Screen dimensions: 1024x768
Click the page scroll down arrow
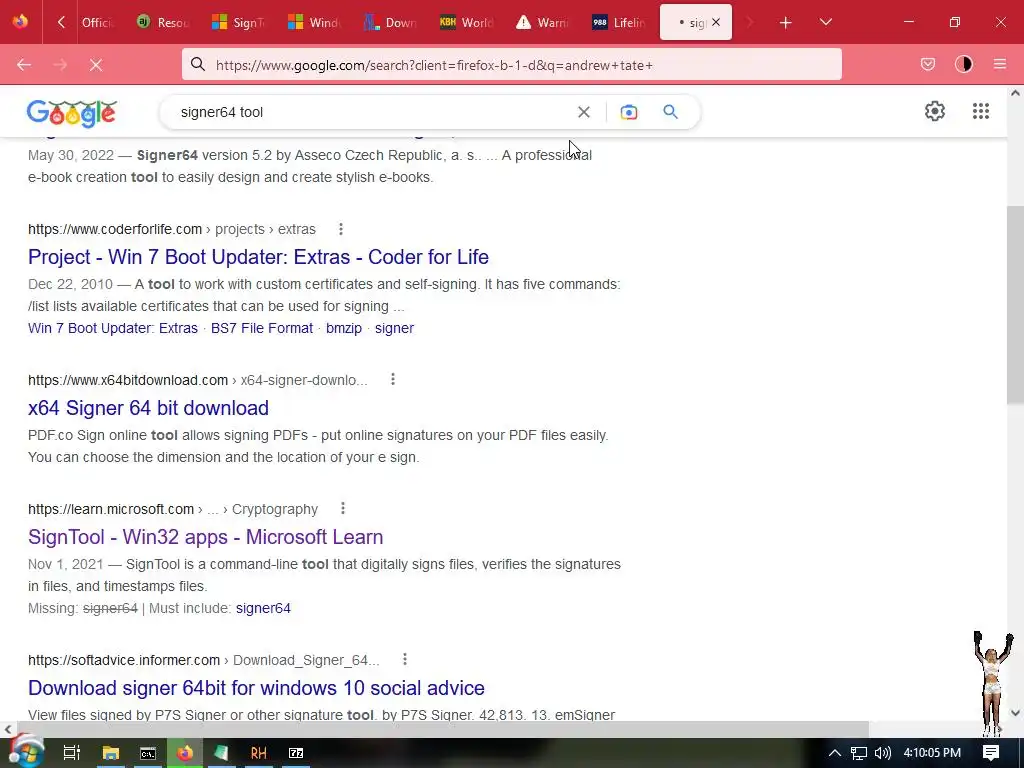(x=1015, y=713)
